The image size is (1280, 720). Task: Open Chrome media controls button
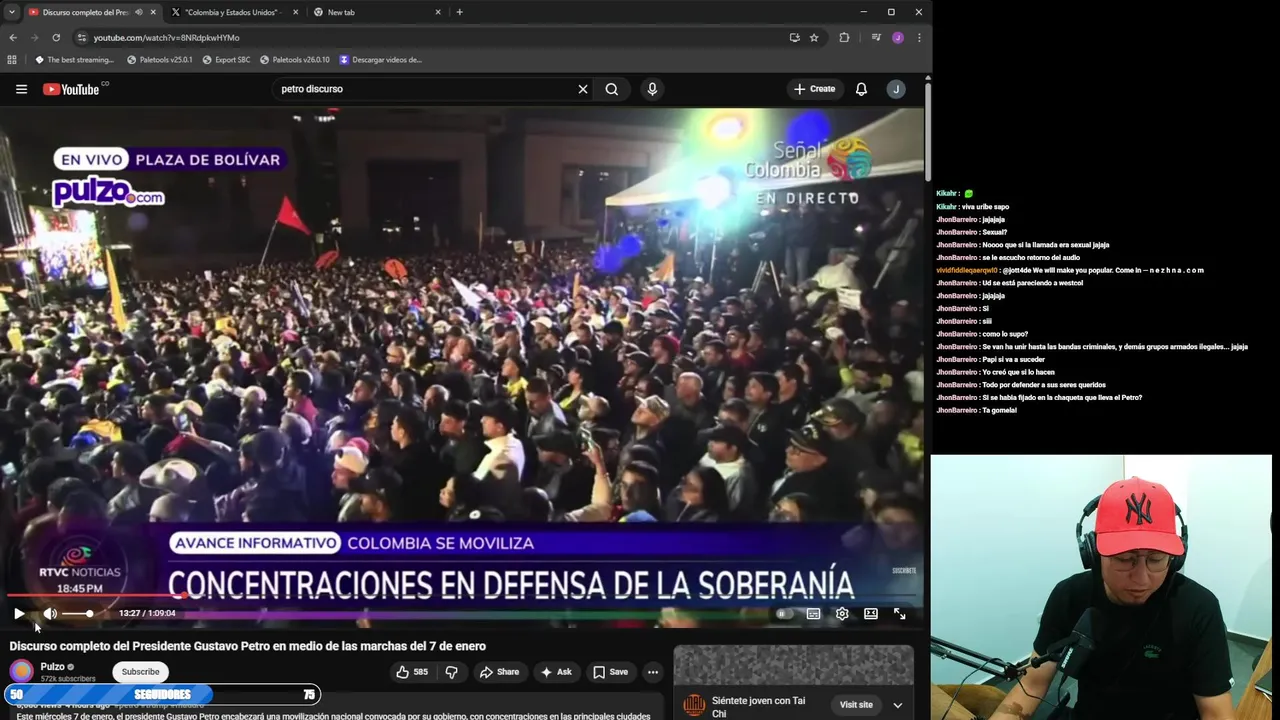[x=876, y=37]
